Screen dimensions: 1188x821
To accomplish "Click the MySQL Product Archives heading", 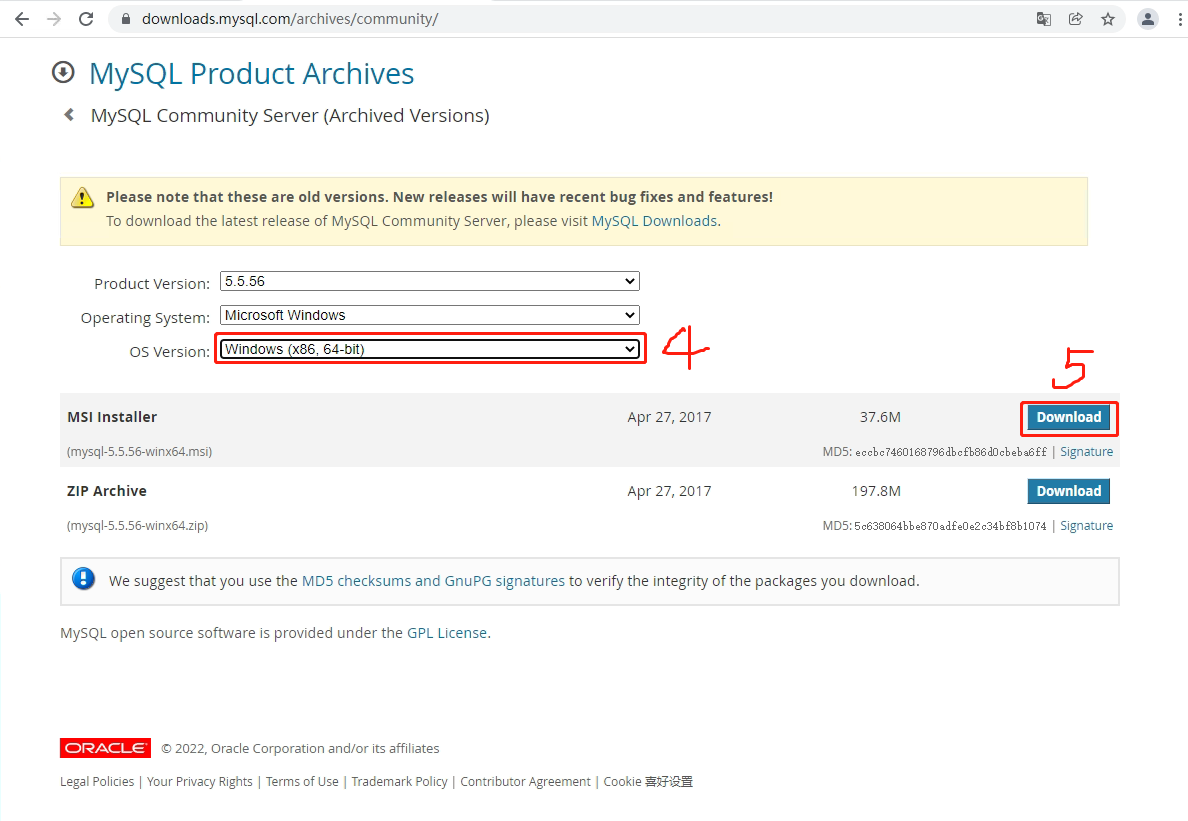I will tap(252, 73).
